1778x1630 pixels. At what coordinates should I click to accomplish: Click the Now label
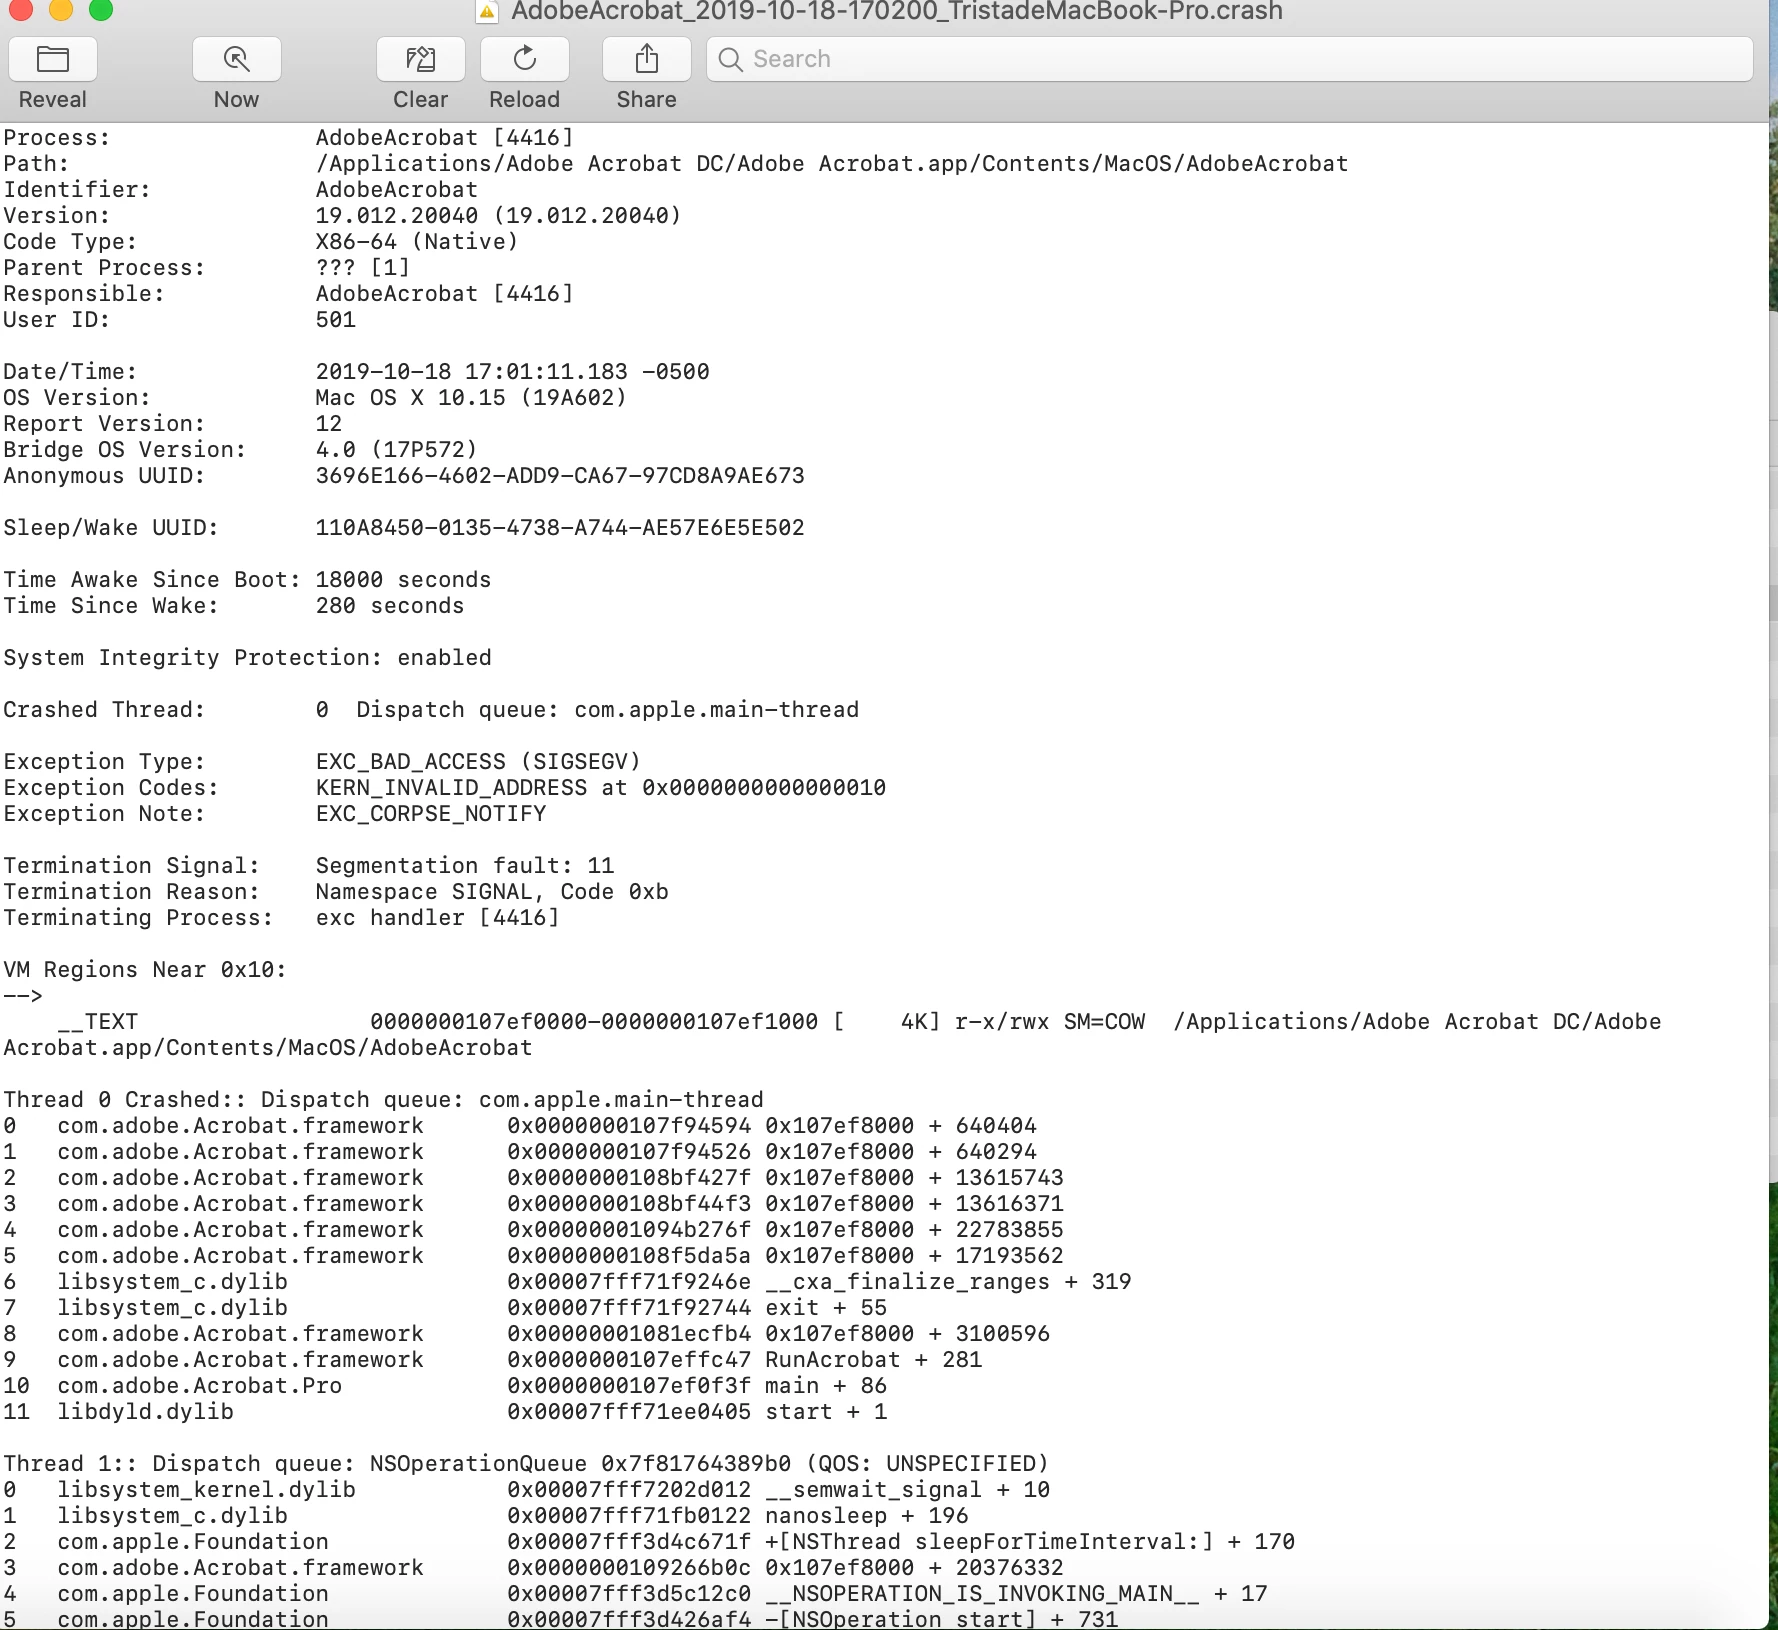tap(237, 100)
